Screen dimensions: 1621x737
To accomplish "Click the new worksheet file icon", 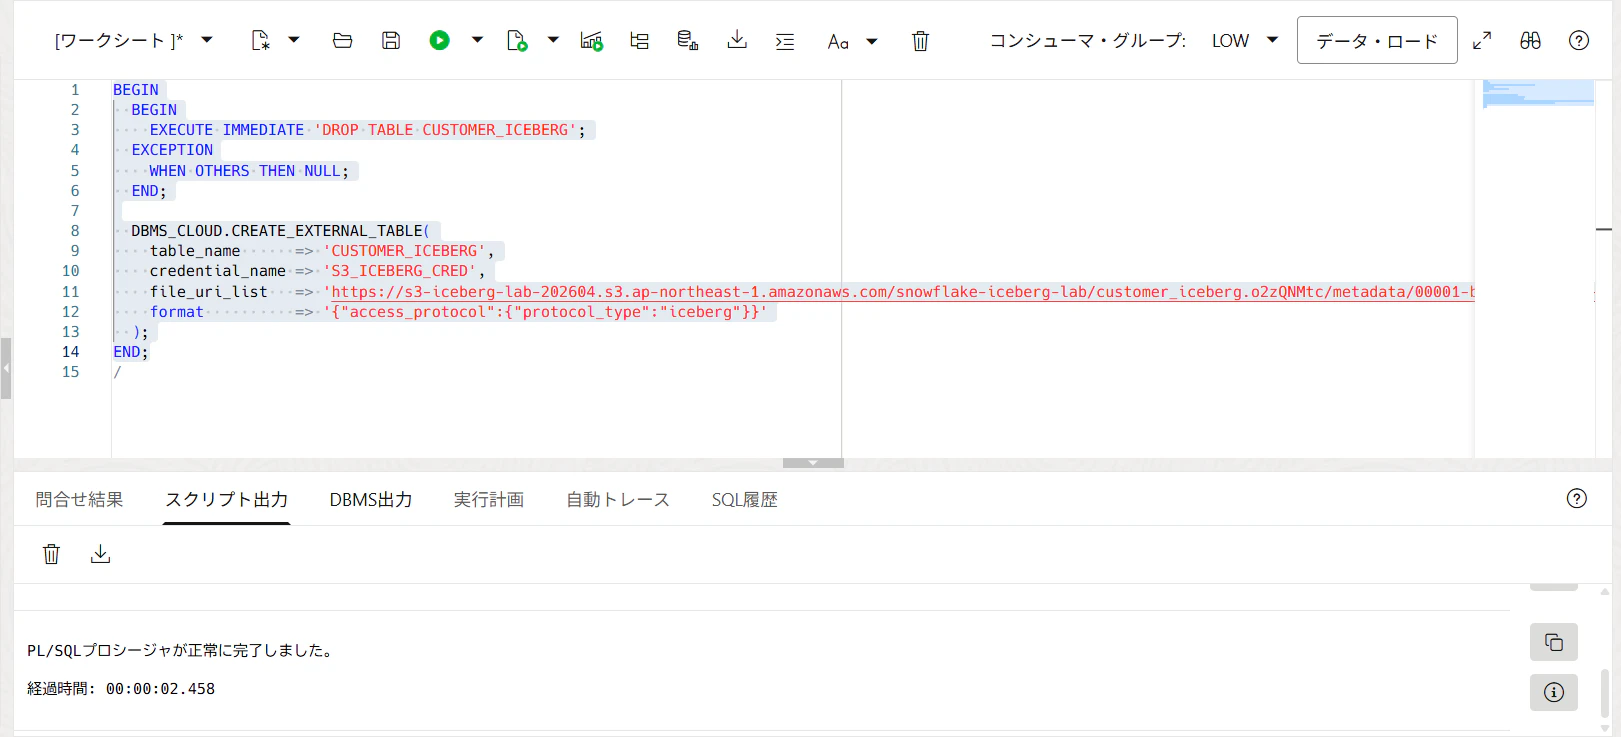I will tap(260, 40).
